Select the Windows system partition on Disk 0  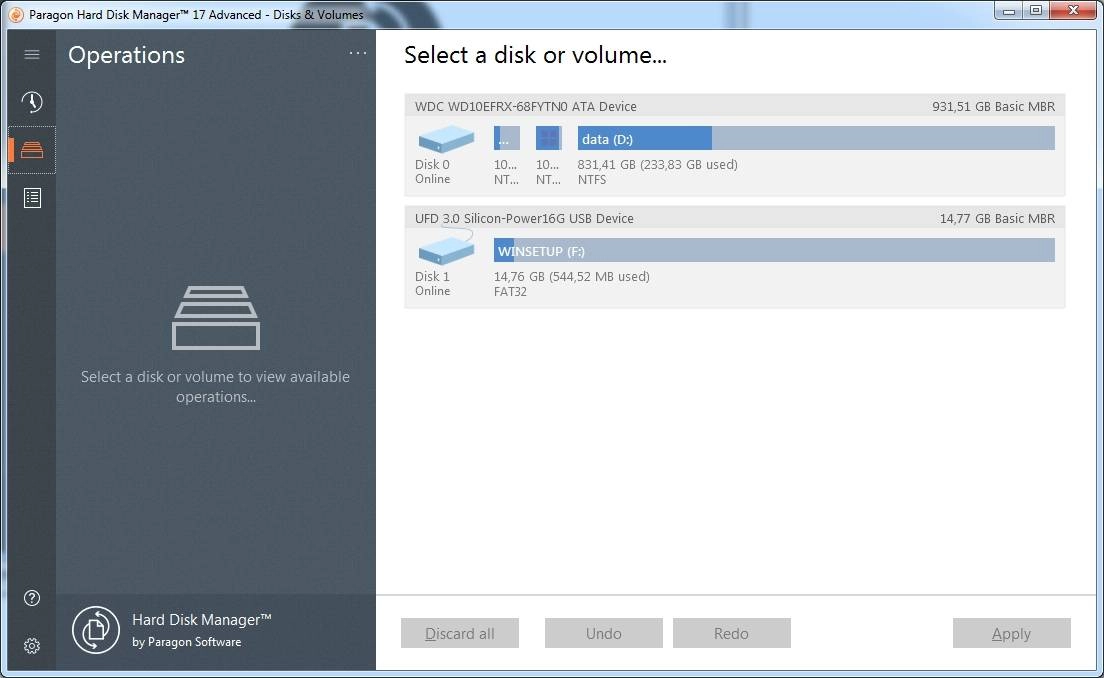[548, 138]
